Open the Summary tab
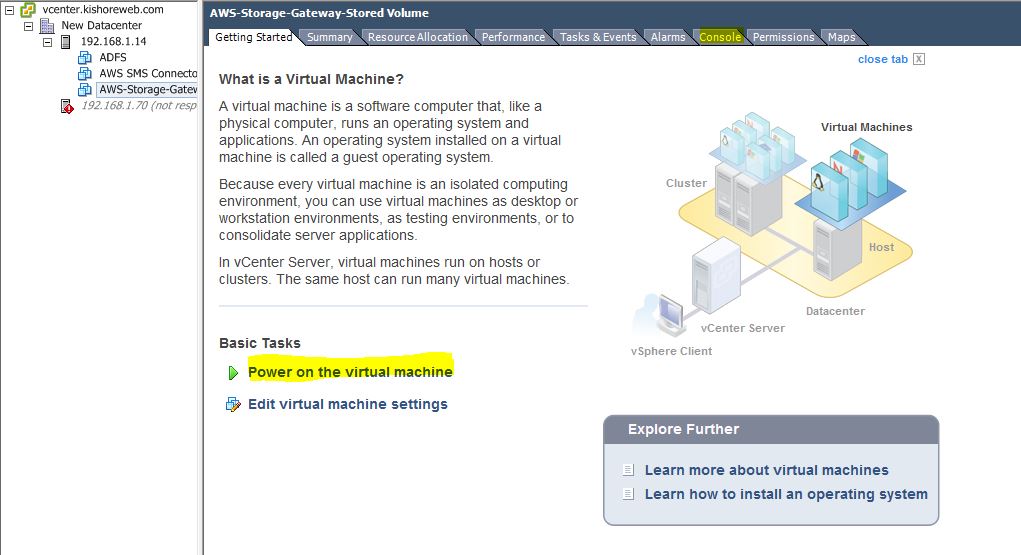 click(329, 37)
